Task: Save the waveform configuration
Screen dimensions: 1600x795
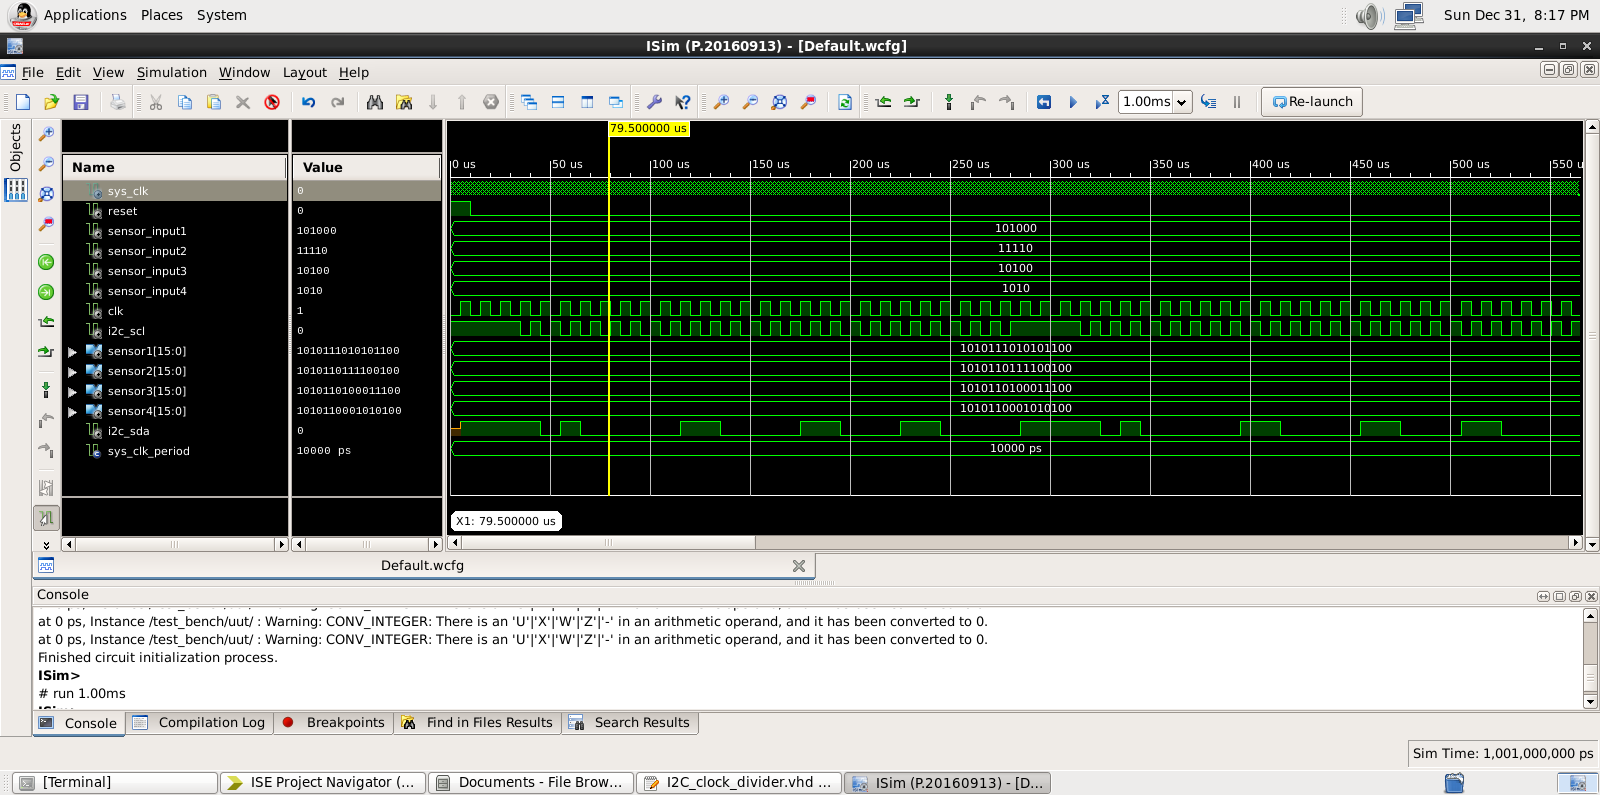Action: click(81, 102)
